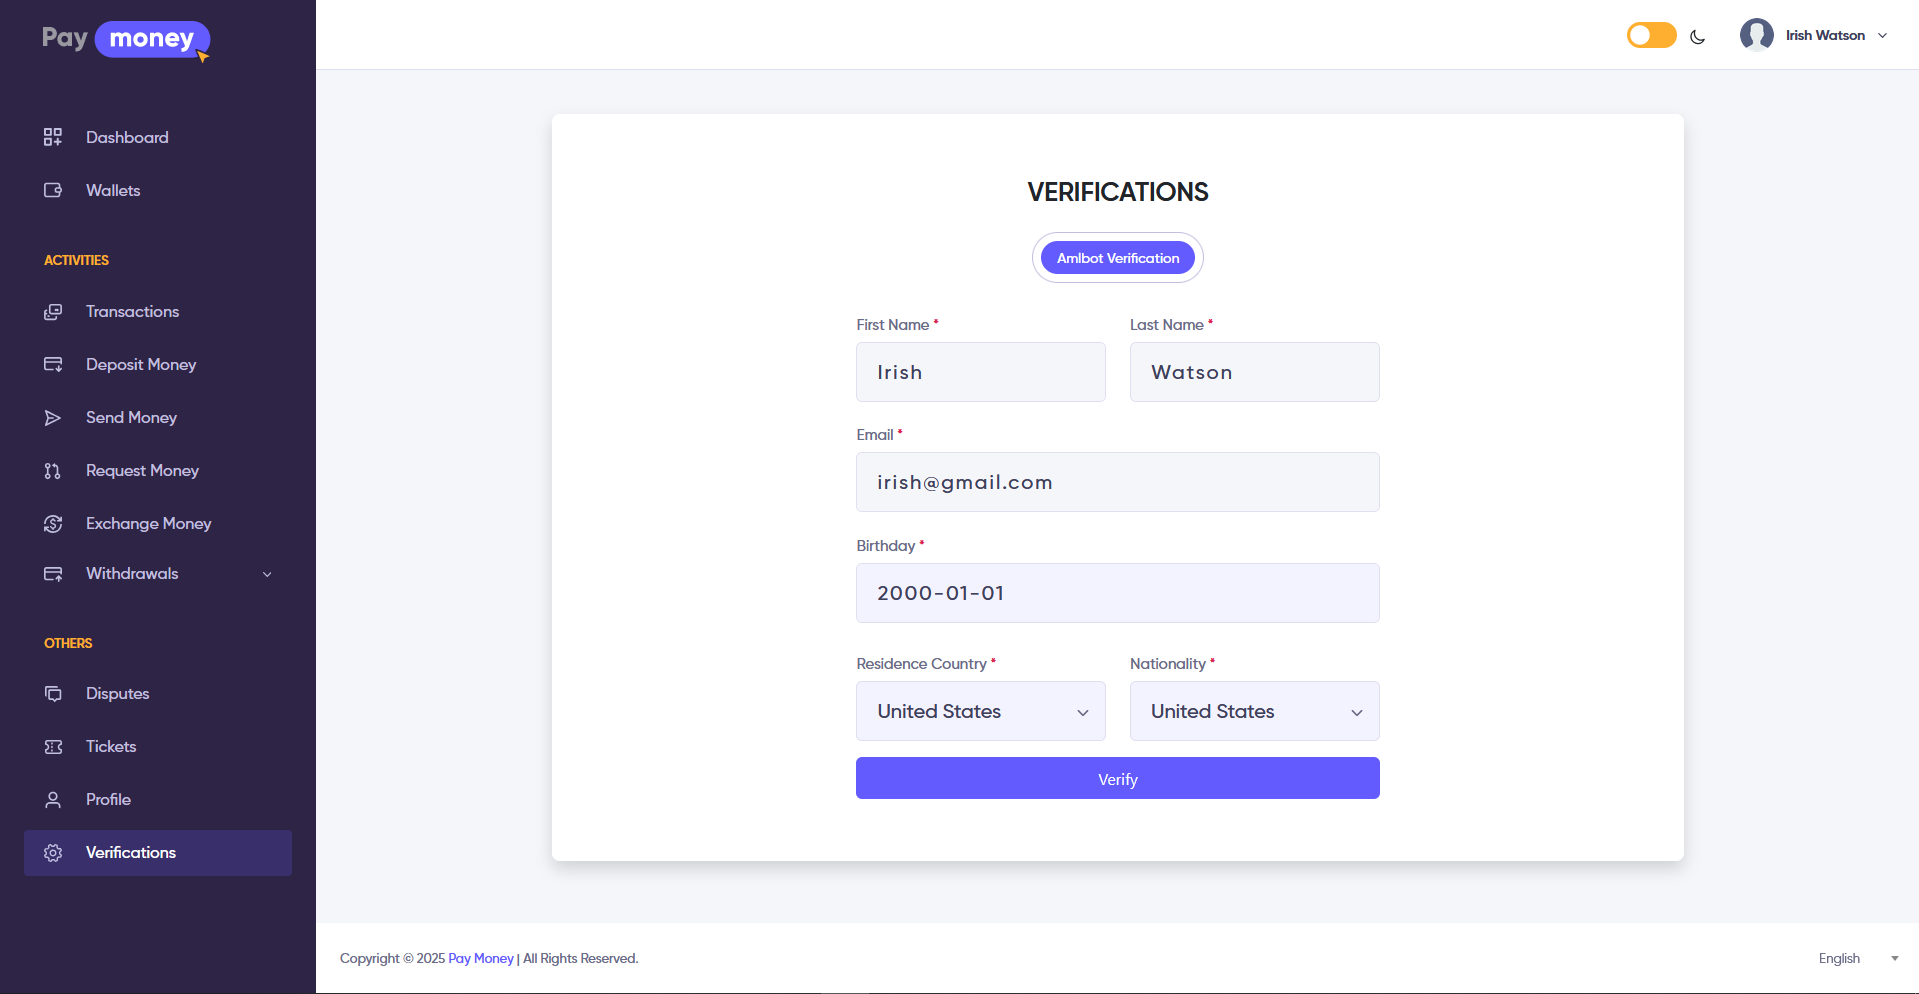Image resolution: width=1919 pixels, height=994 pixels.
Task: Click the Request Money icon
Action: [53, 471]
